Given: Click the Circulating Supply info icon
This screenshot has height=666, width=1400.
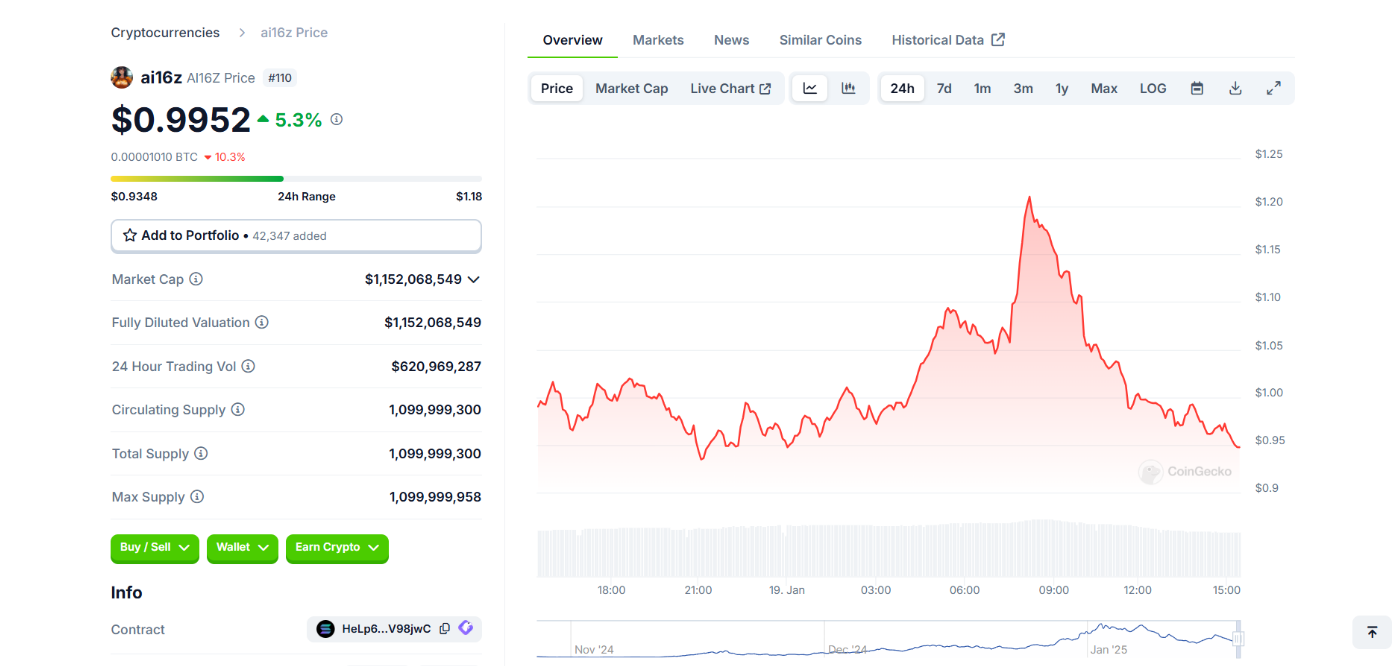Looking at the screenshot, I should tap(238, 410).
